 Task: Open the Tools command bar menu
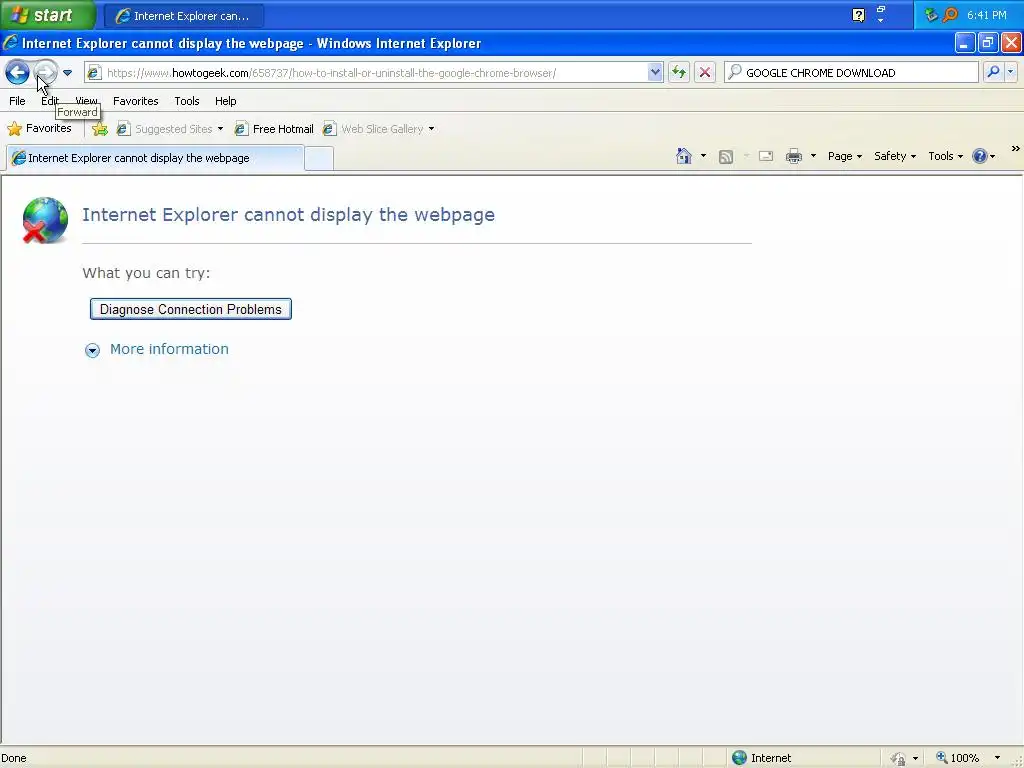click(946, 156)
